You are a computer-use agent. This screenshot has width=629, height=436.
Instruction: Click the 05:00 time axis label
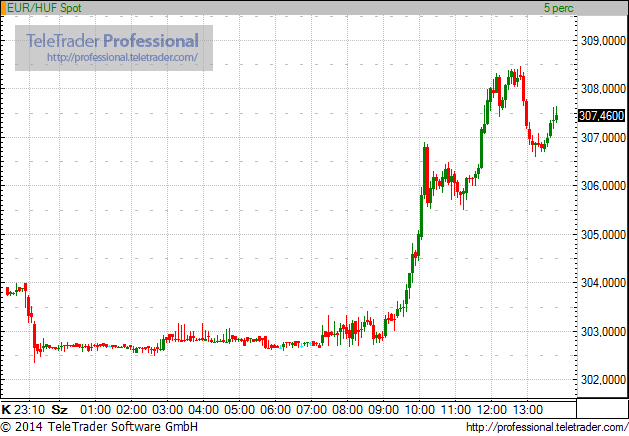click(239, 410)
